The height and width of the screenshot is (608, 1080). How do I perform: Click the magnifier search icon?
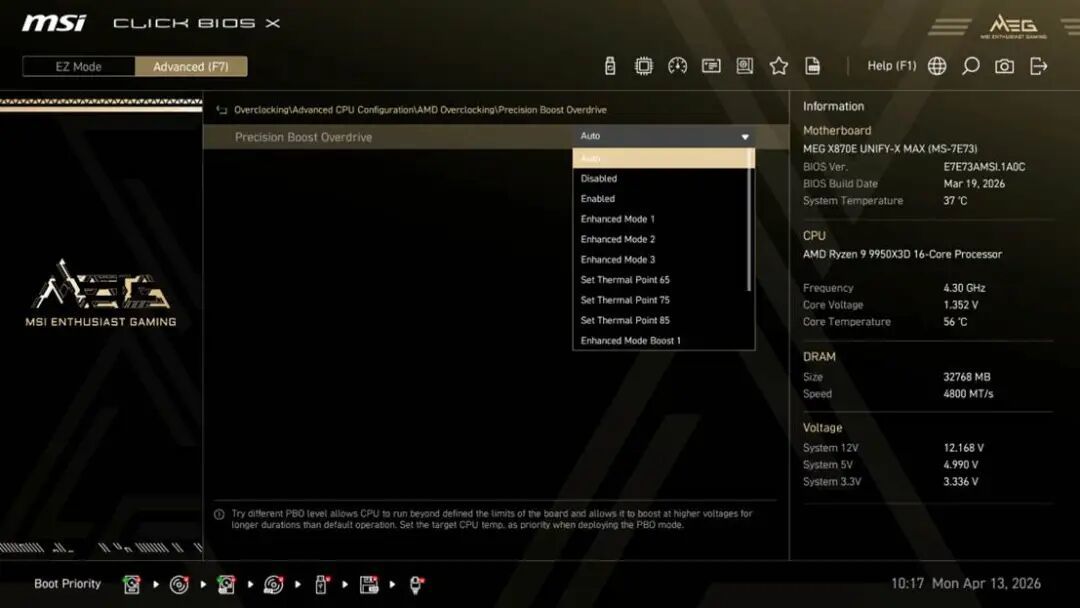pyautogui.click(x=970, y=66)
